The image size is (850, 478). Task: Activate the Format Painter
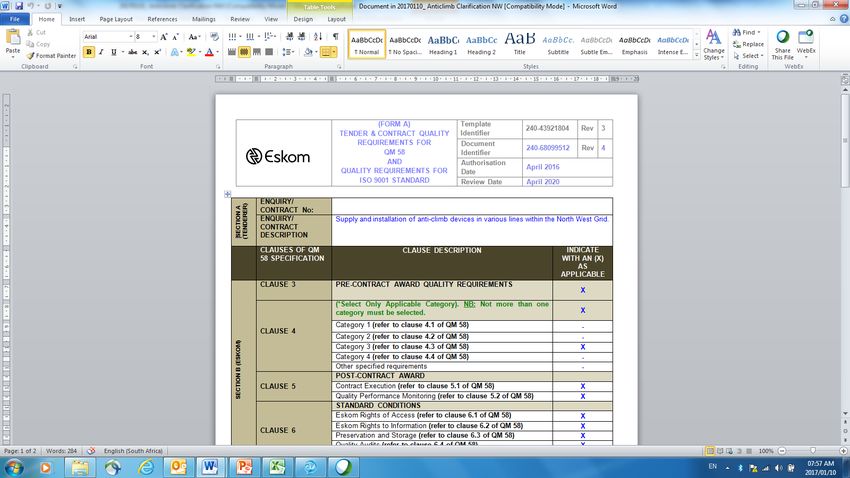click(51, 55)
